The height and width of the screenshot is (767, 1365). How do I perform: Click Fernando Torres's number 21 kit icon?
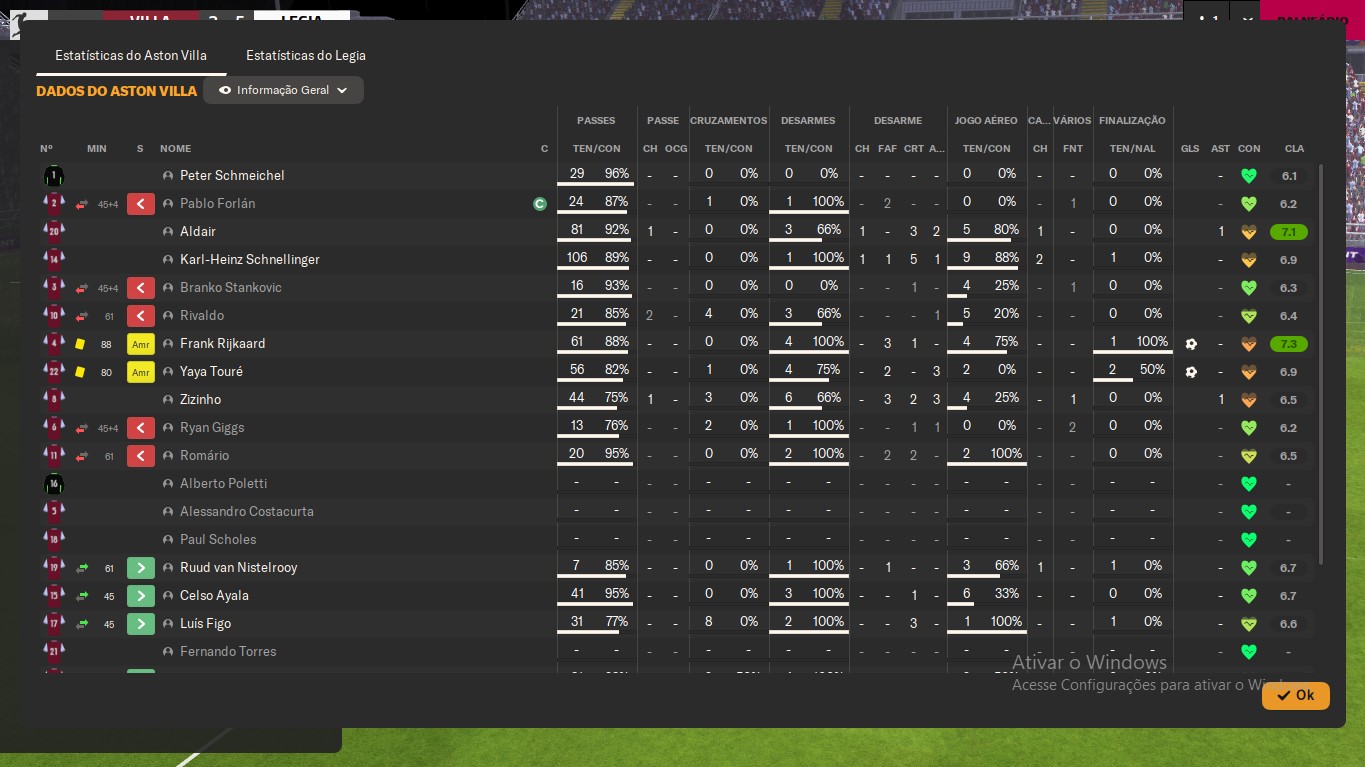(54, 652)
